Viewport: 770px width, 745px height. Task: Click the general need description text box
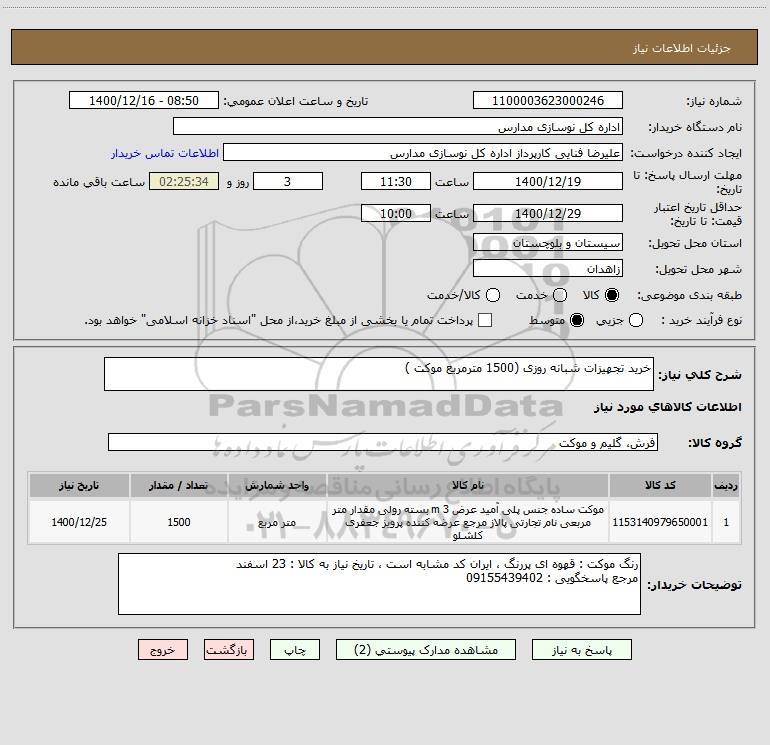click(x=379, y=374)
